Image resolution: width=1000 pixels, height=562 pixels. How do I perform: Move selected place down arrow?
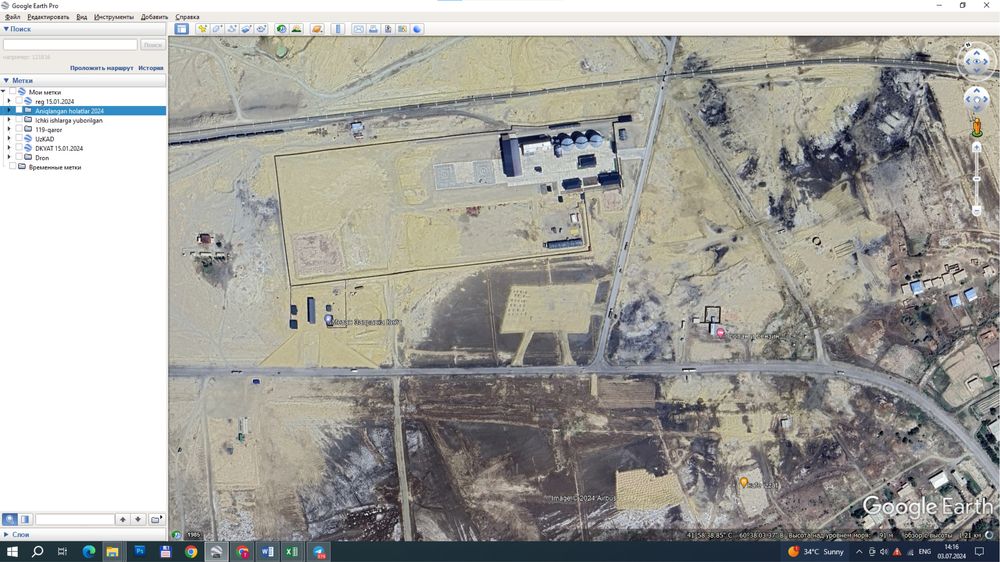point(138,519)
